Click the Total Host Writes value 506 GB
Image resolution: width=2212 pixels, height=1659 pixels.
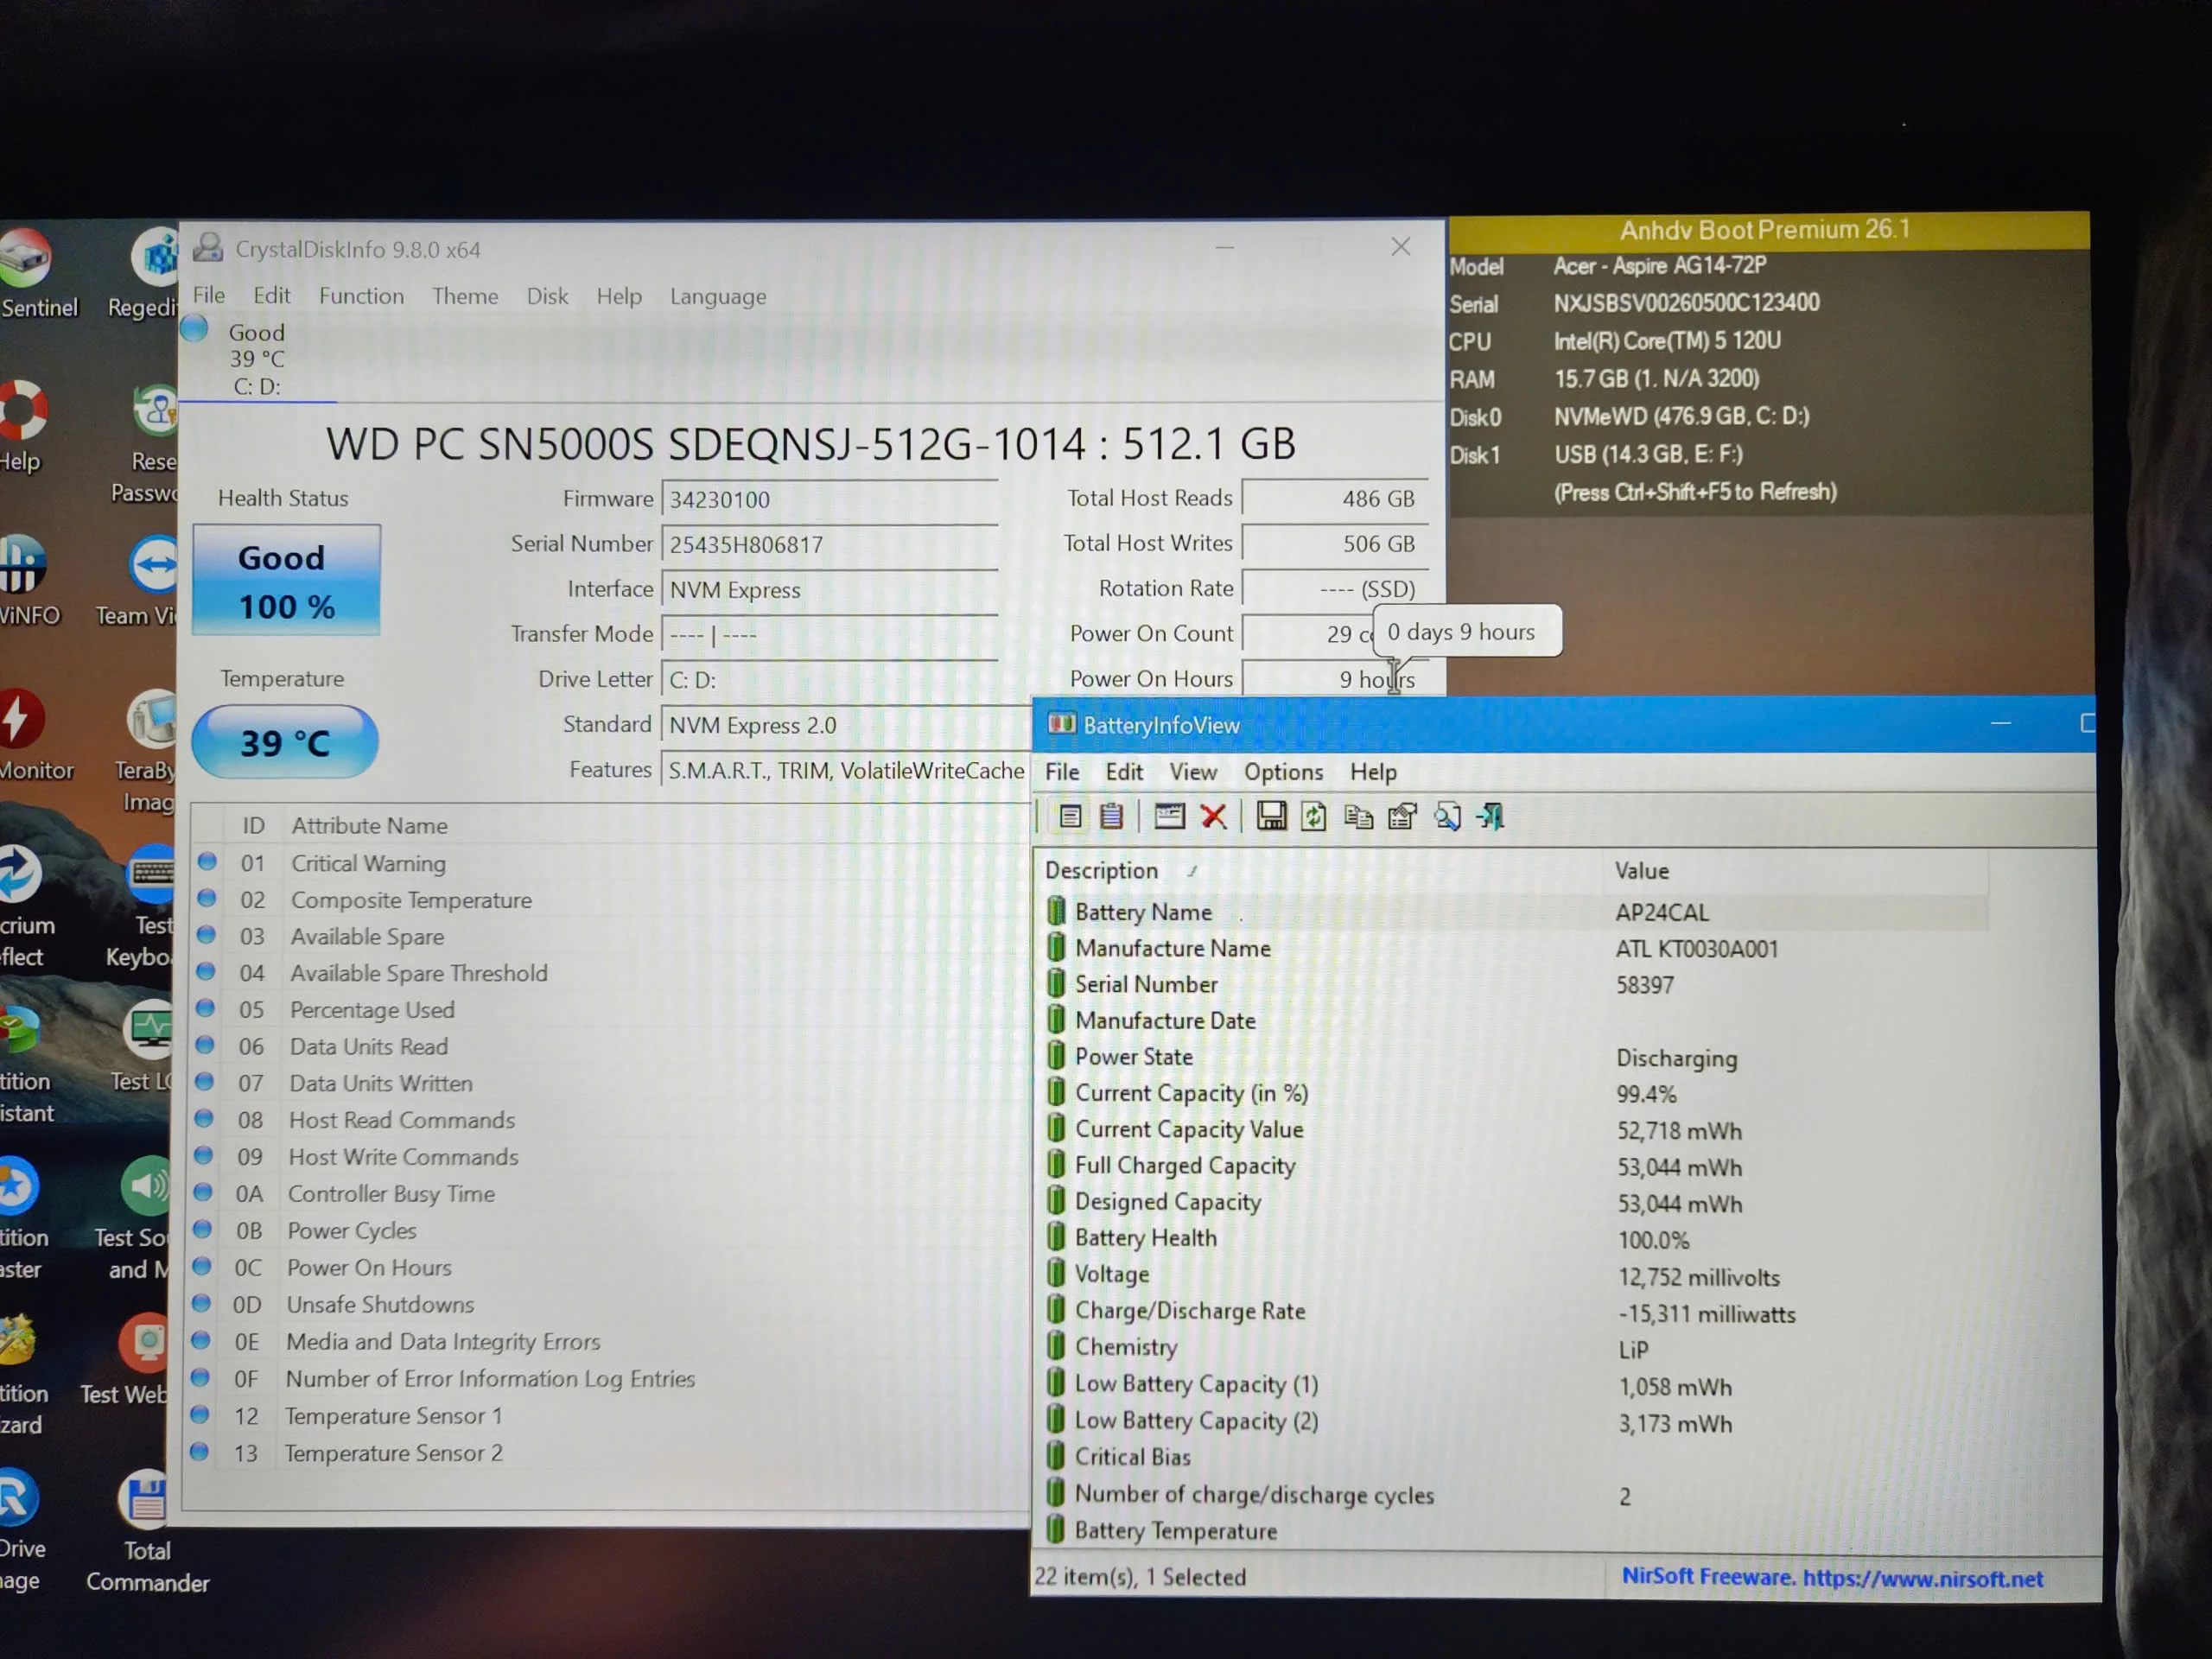[x=1335, y=544]
